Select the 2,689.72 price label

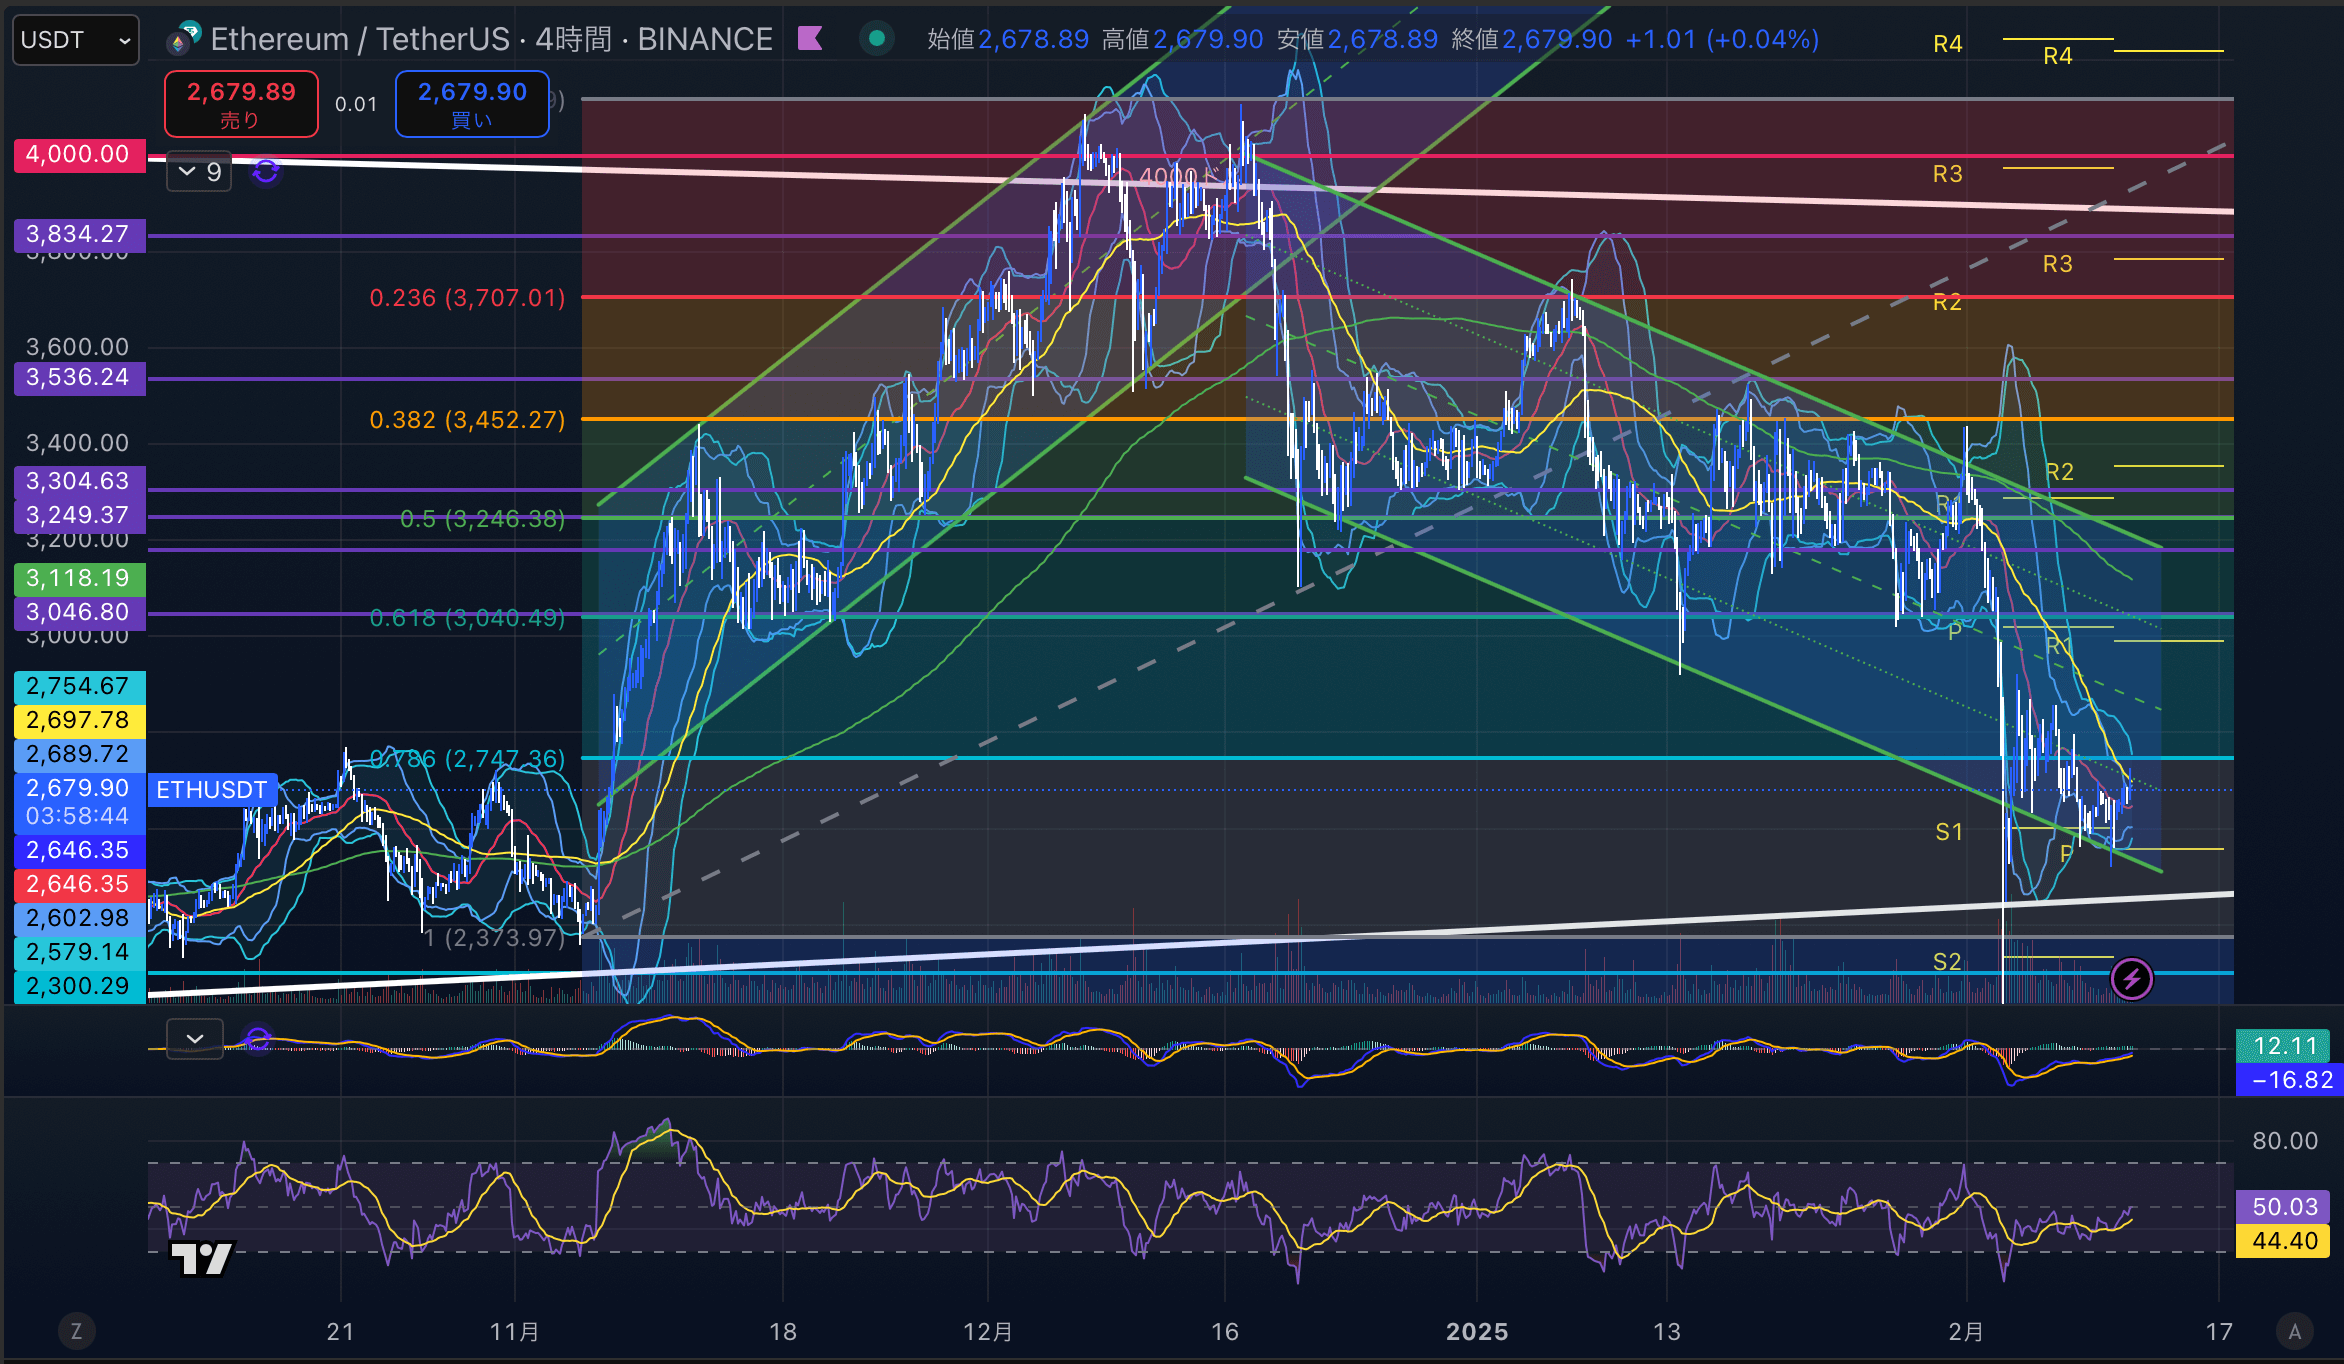click(x=79, y=755)
